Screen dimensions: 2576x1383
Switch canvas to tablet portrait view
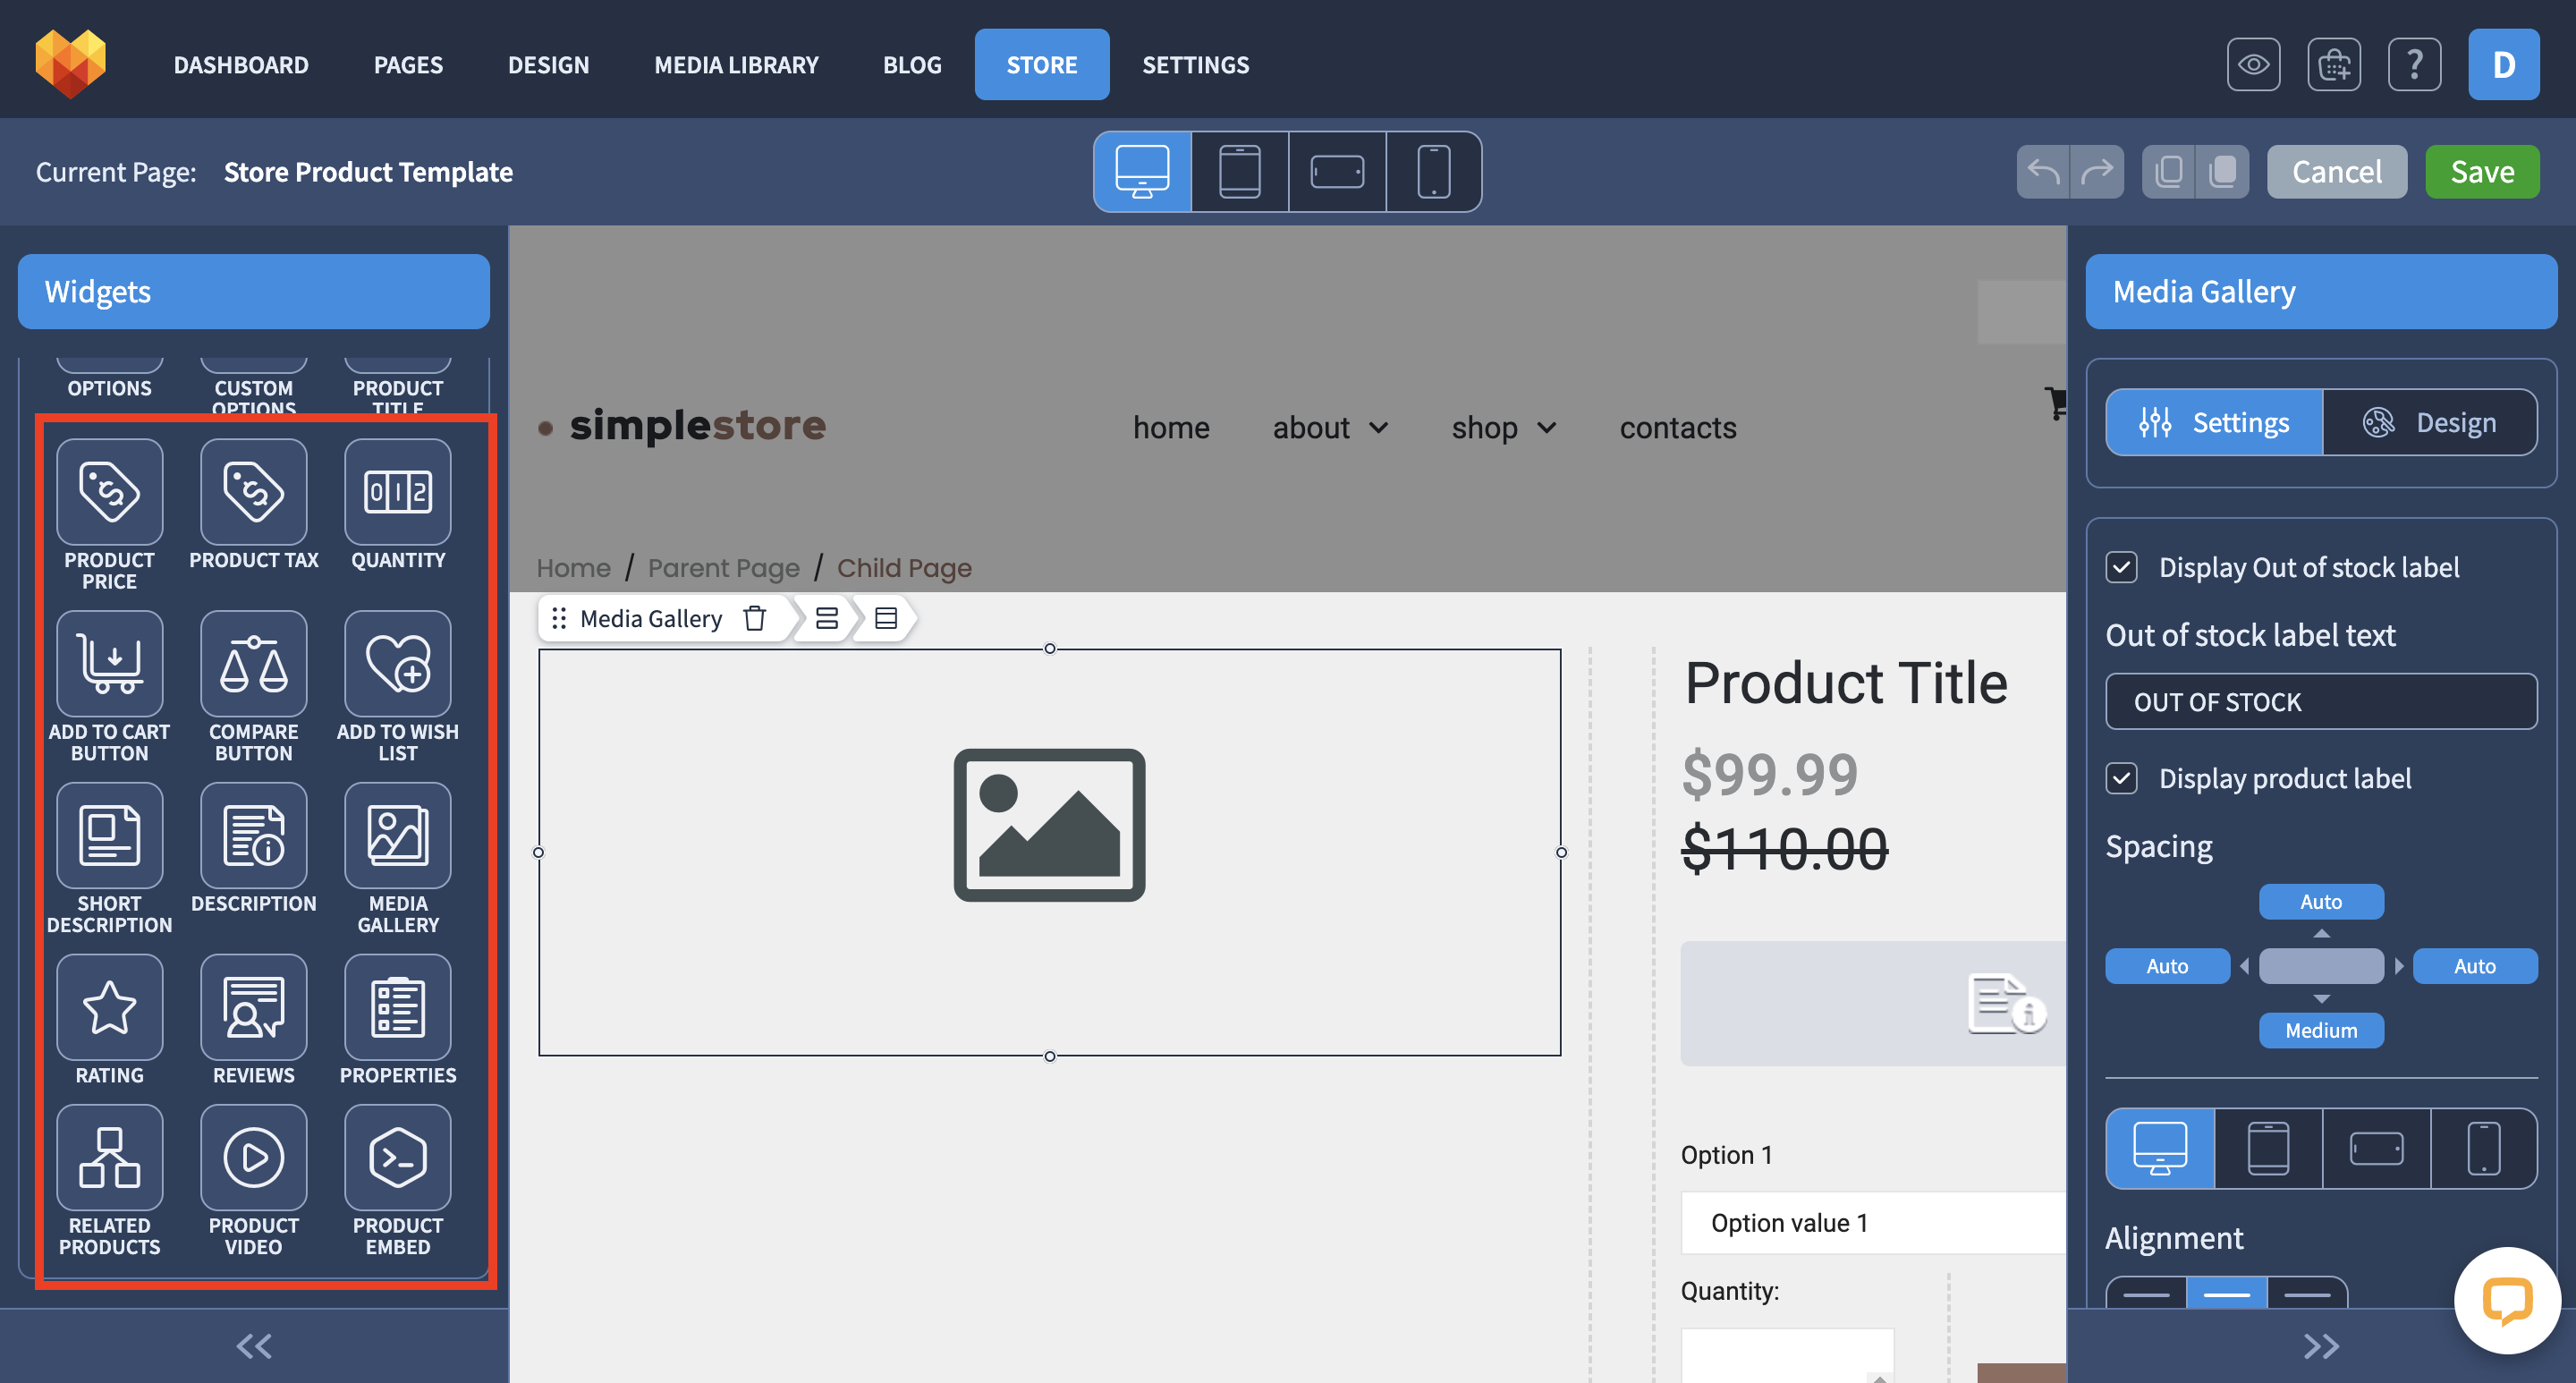tap(1240, 172)
